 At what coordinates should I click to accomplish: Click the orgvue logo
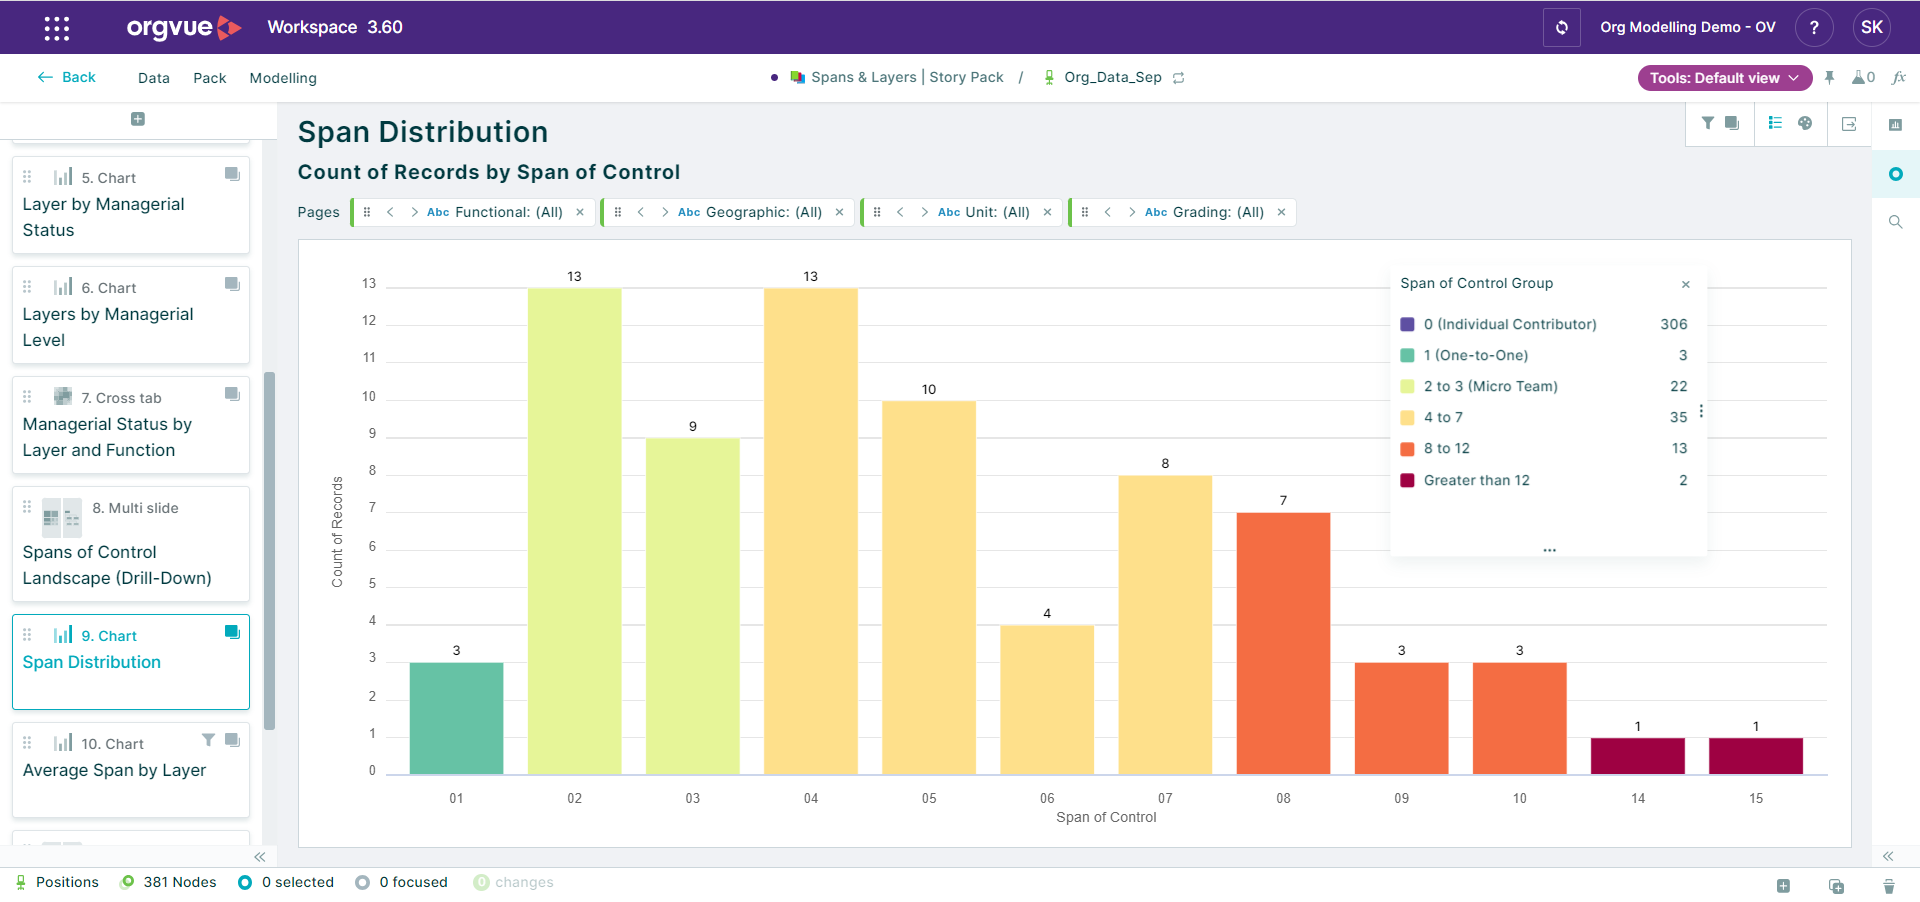184,27
